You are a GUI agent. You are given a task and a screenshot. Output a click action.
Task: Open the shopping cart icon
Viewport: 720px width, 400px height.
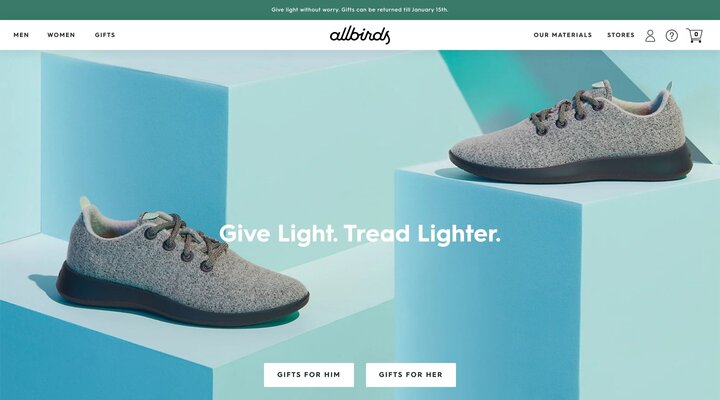coord(694,35)
